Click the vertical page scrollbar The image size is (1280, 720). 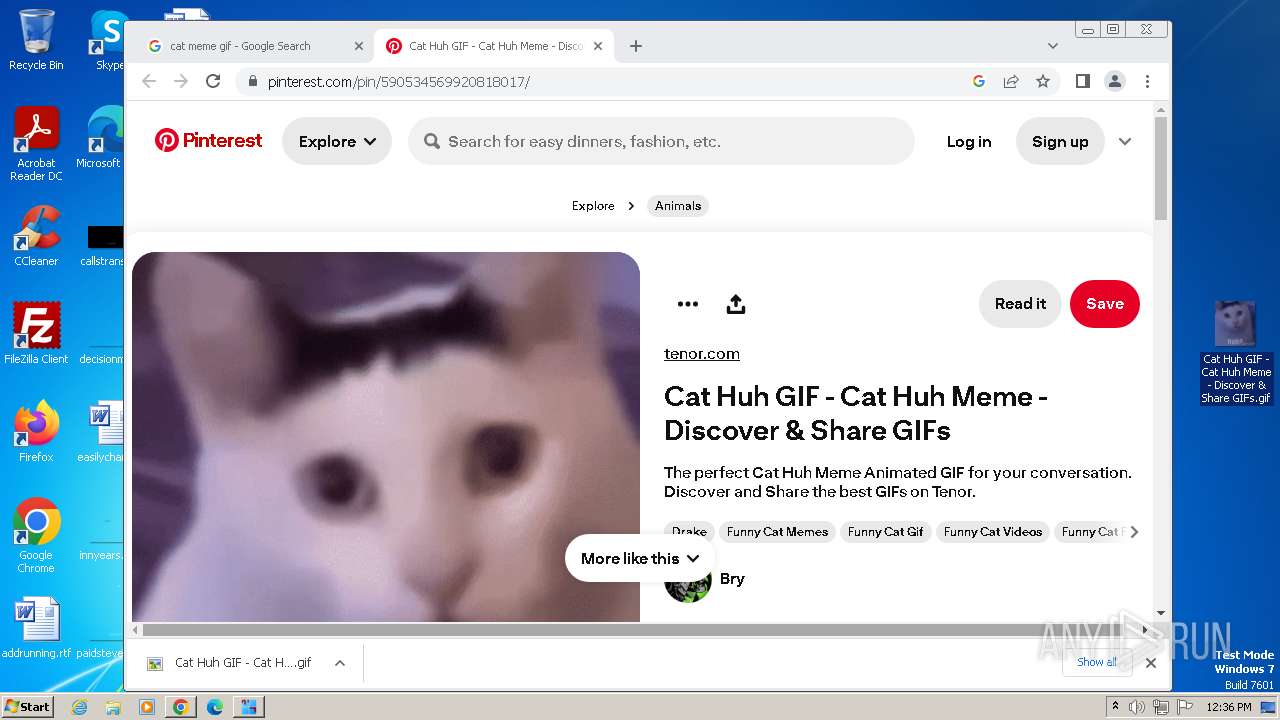(1161, 168)
